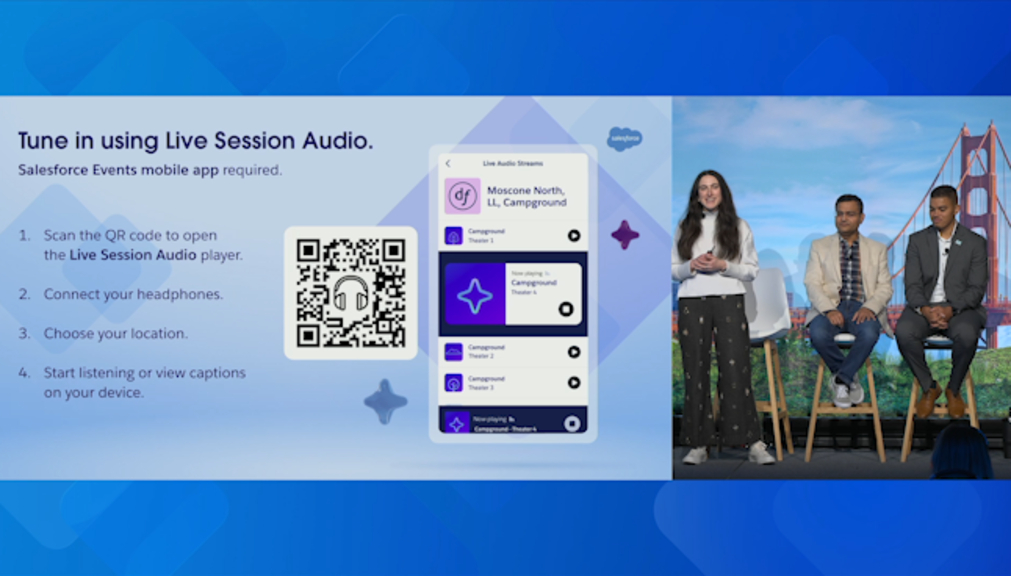Click the Campground Theater 1 stream icon
This screenshot has height=576, width=1011.
pos(453,235)
